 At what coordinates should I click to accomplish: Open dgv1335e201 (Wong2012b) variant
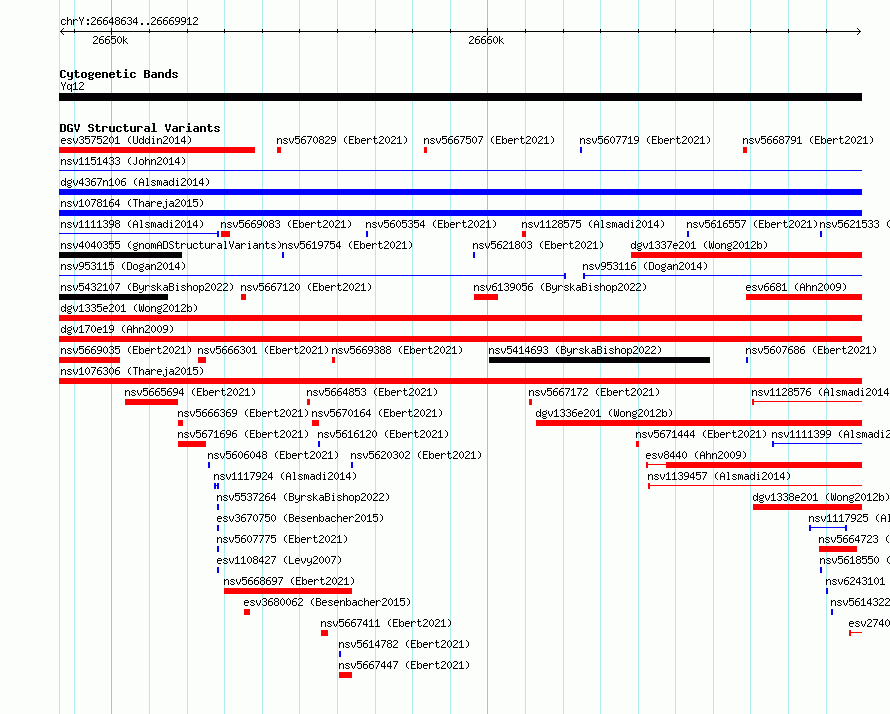point(129,308)
